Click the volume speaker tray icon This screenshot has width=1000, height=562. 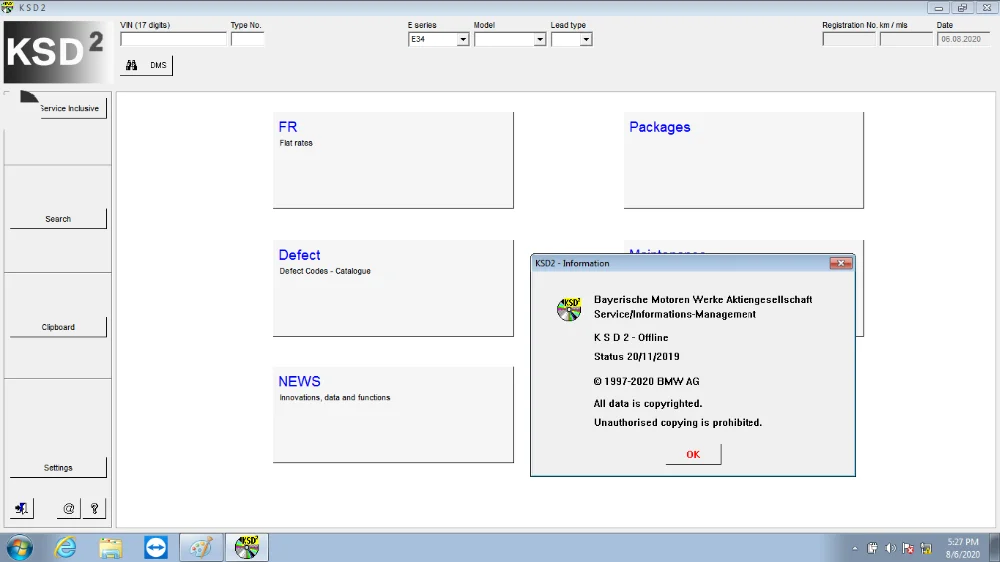coord(890,549)
